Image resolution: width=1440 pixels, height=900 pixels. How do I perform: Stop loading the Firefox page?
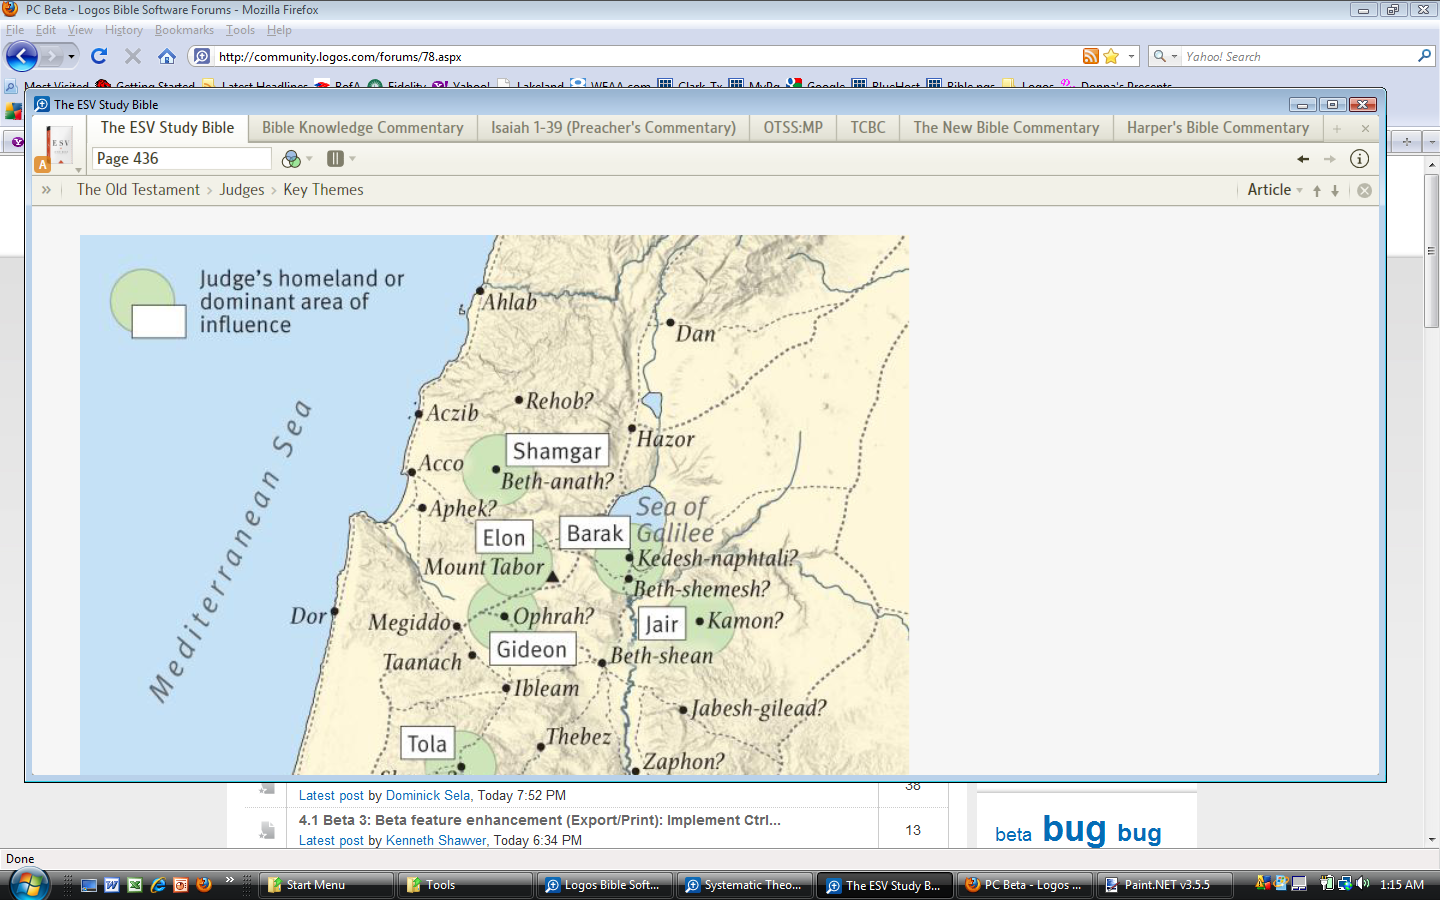tap(133, 56)
